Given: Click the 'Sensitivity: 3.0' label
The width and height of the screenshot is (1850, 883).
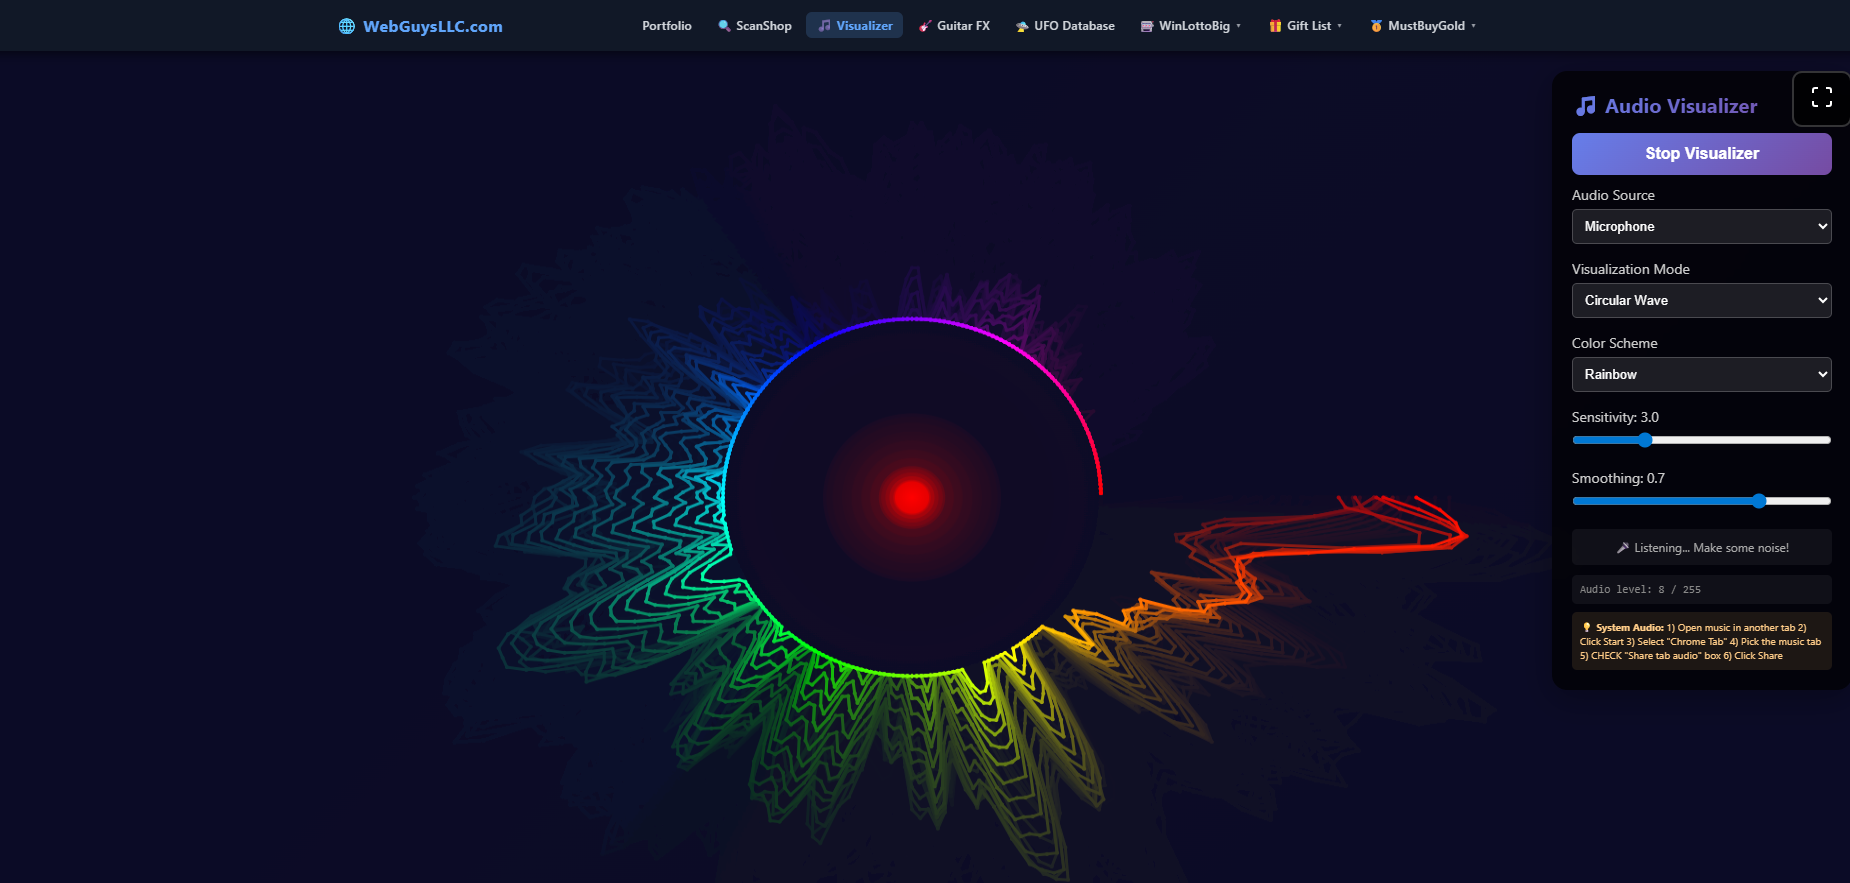Looking at the screenshot, I should (x=1615, y=417).
